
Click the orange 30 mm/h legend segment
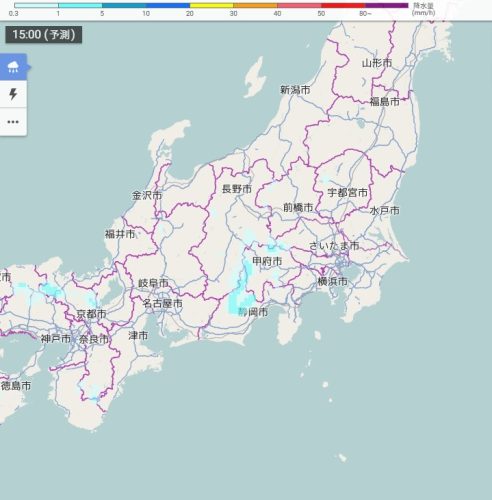tap(255, 6)
